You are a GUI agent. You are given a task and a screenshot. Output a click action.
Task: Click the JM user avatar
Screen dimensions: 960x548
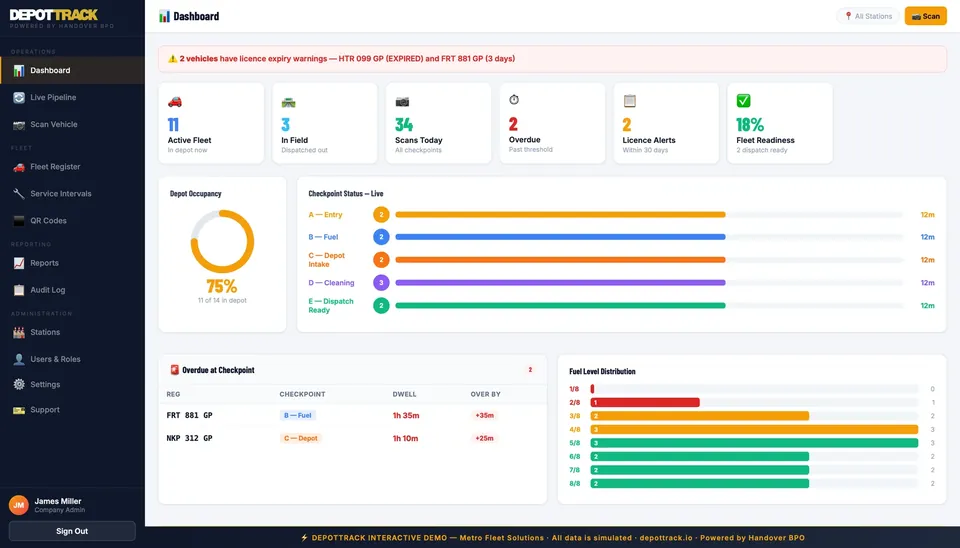point(18,505)
